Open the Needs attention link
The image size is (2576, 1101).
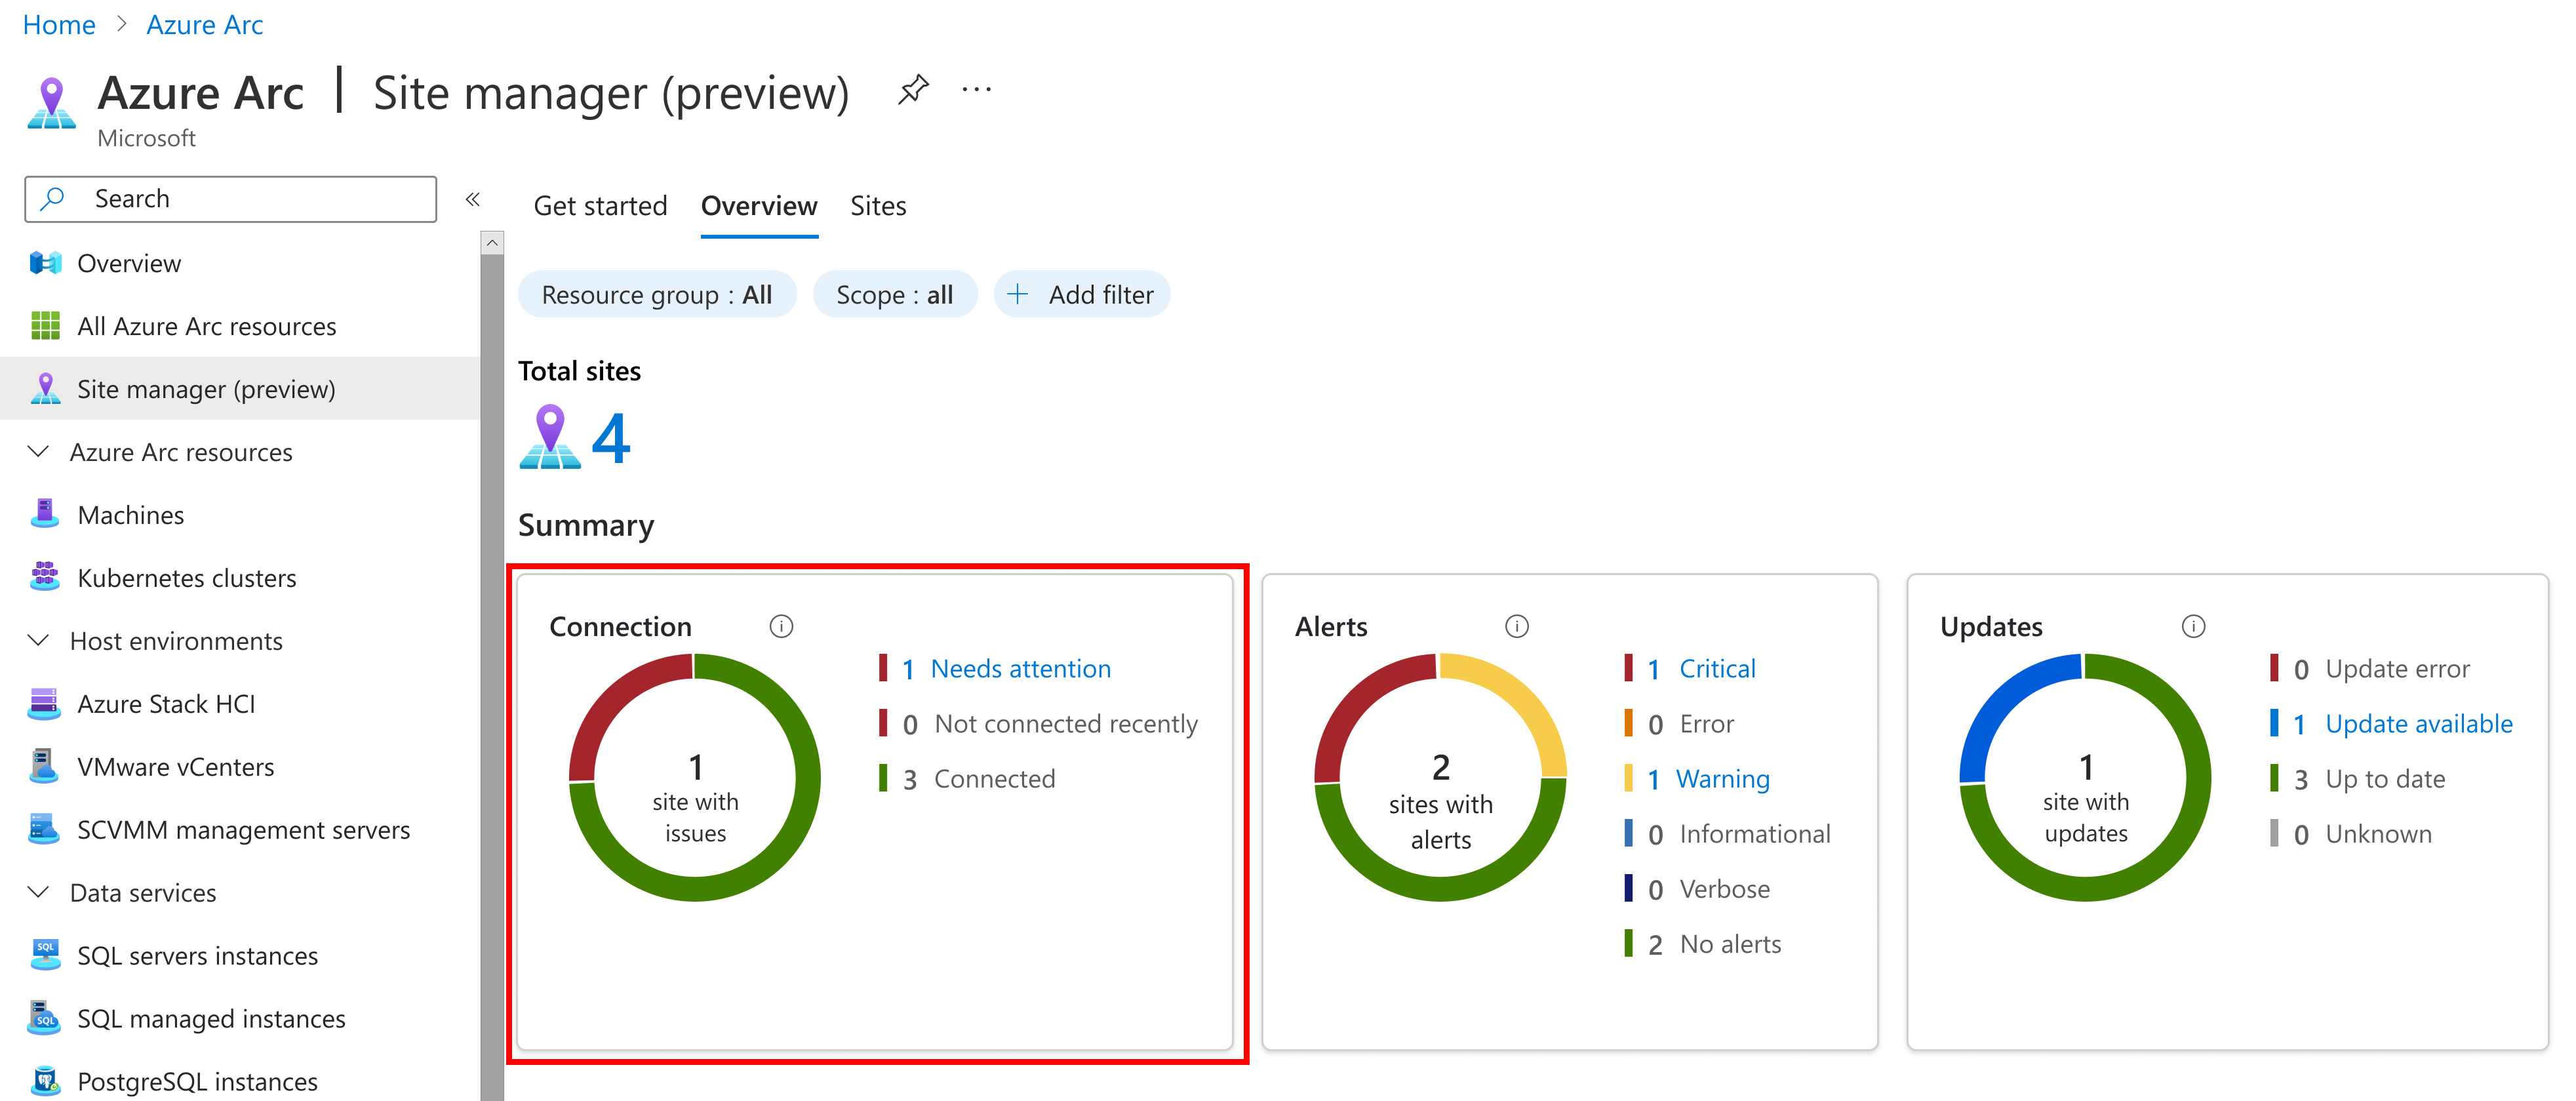(1020, 669)
